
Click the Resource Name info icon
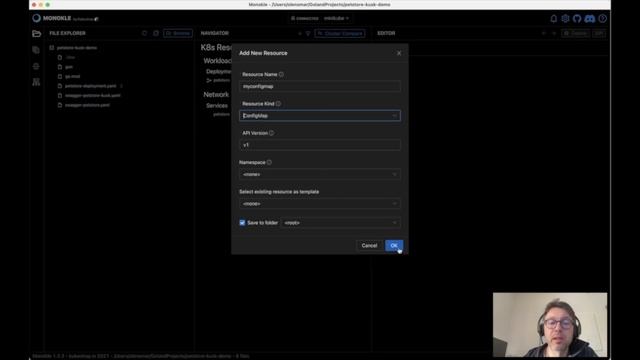point(281,74)
